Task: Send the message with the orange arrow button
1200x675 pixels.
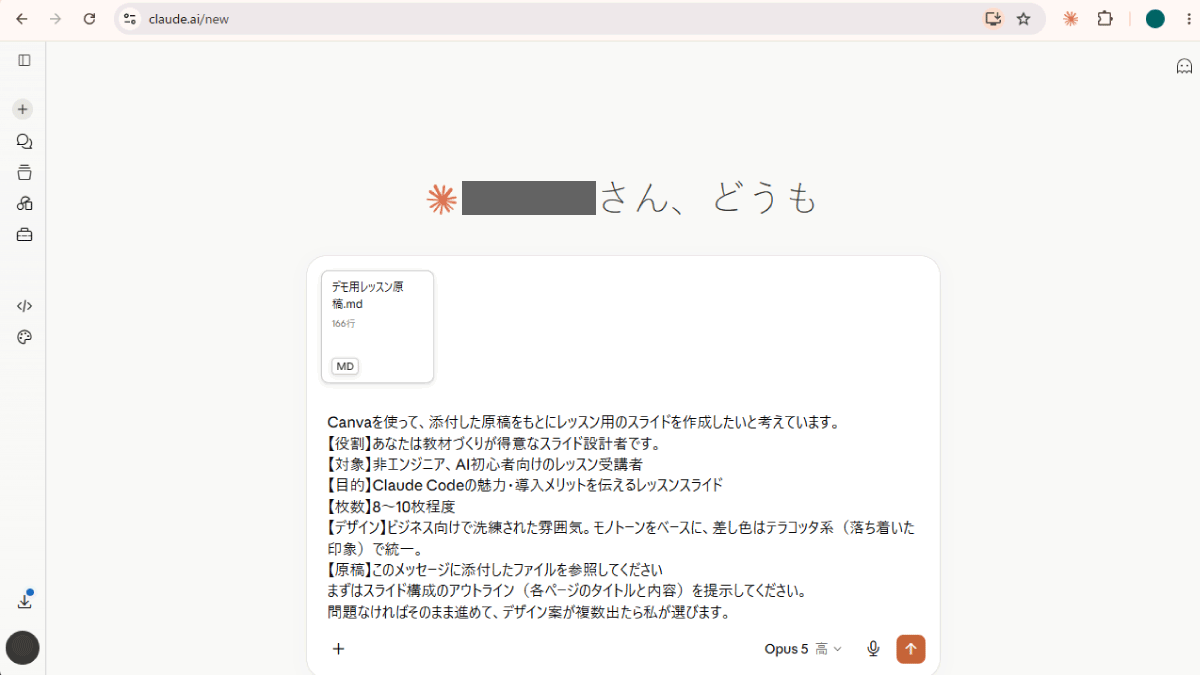Action: tap(911, 649)
